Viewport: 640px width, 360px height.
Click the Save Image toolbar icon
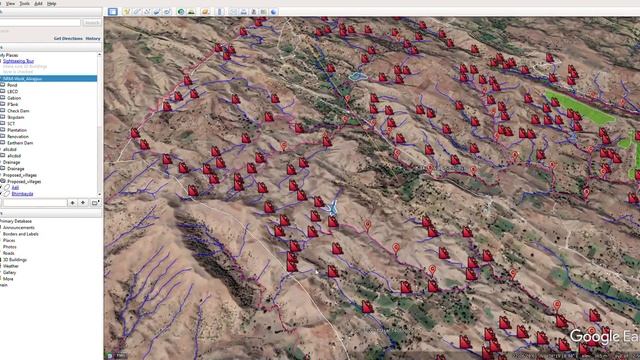(x=253, y=11)
